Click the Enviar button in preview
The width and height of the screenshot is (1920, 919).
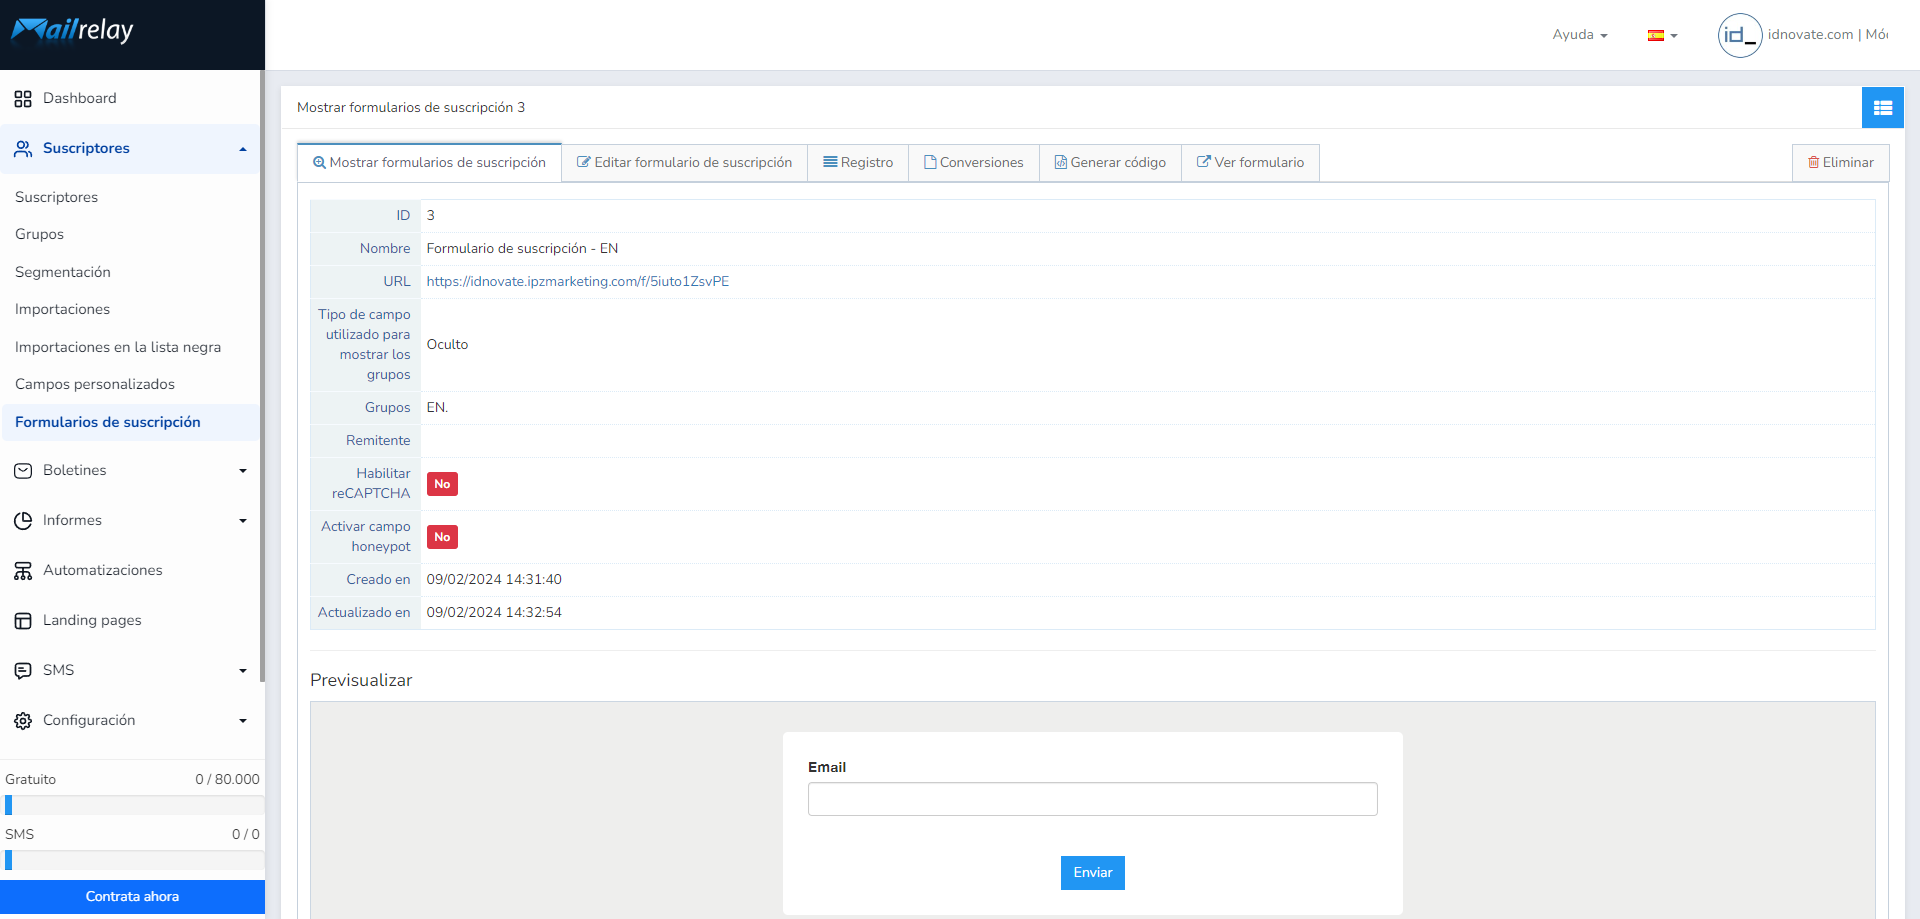(1093, 873)
